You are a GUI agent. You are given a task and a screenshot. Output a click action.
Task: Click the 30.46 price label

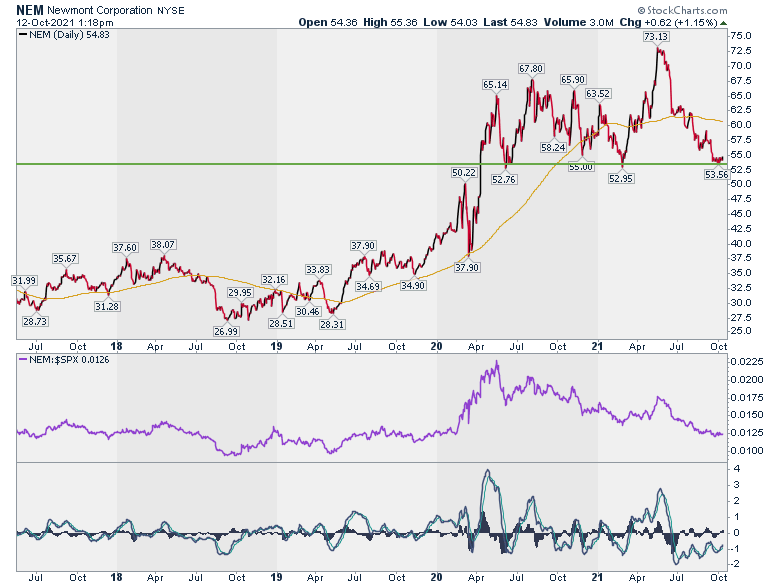[307, 311]
